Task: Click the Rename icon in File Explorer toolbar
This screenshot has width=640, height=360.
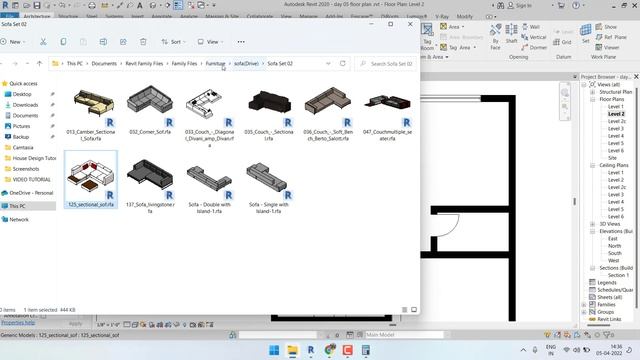Action: [x=103, y=42]
